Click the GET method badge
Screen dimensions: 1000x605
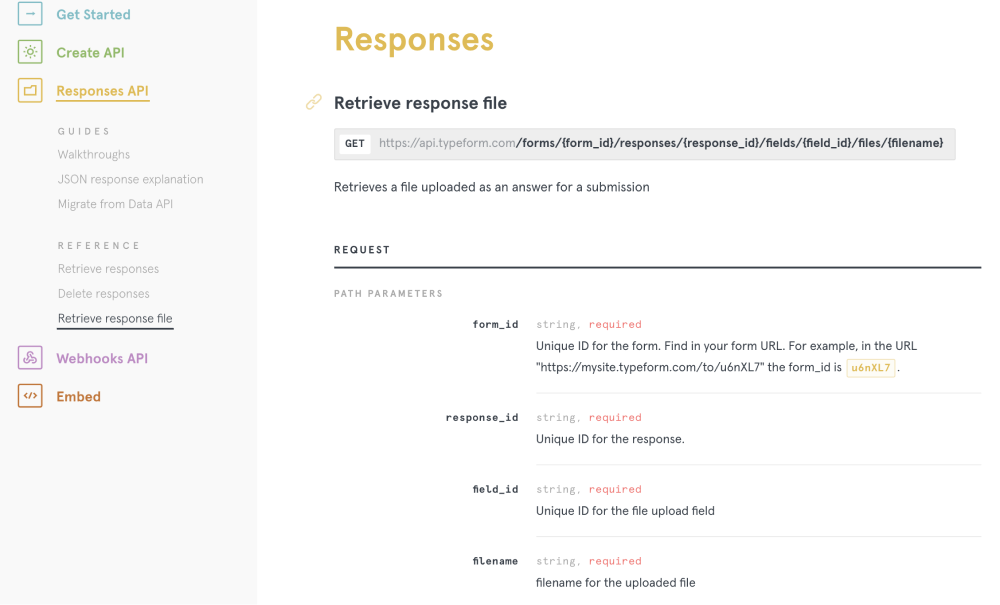coord(355,144)
